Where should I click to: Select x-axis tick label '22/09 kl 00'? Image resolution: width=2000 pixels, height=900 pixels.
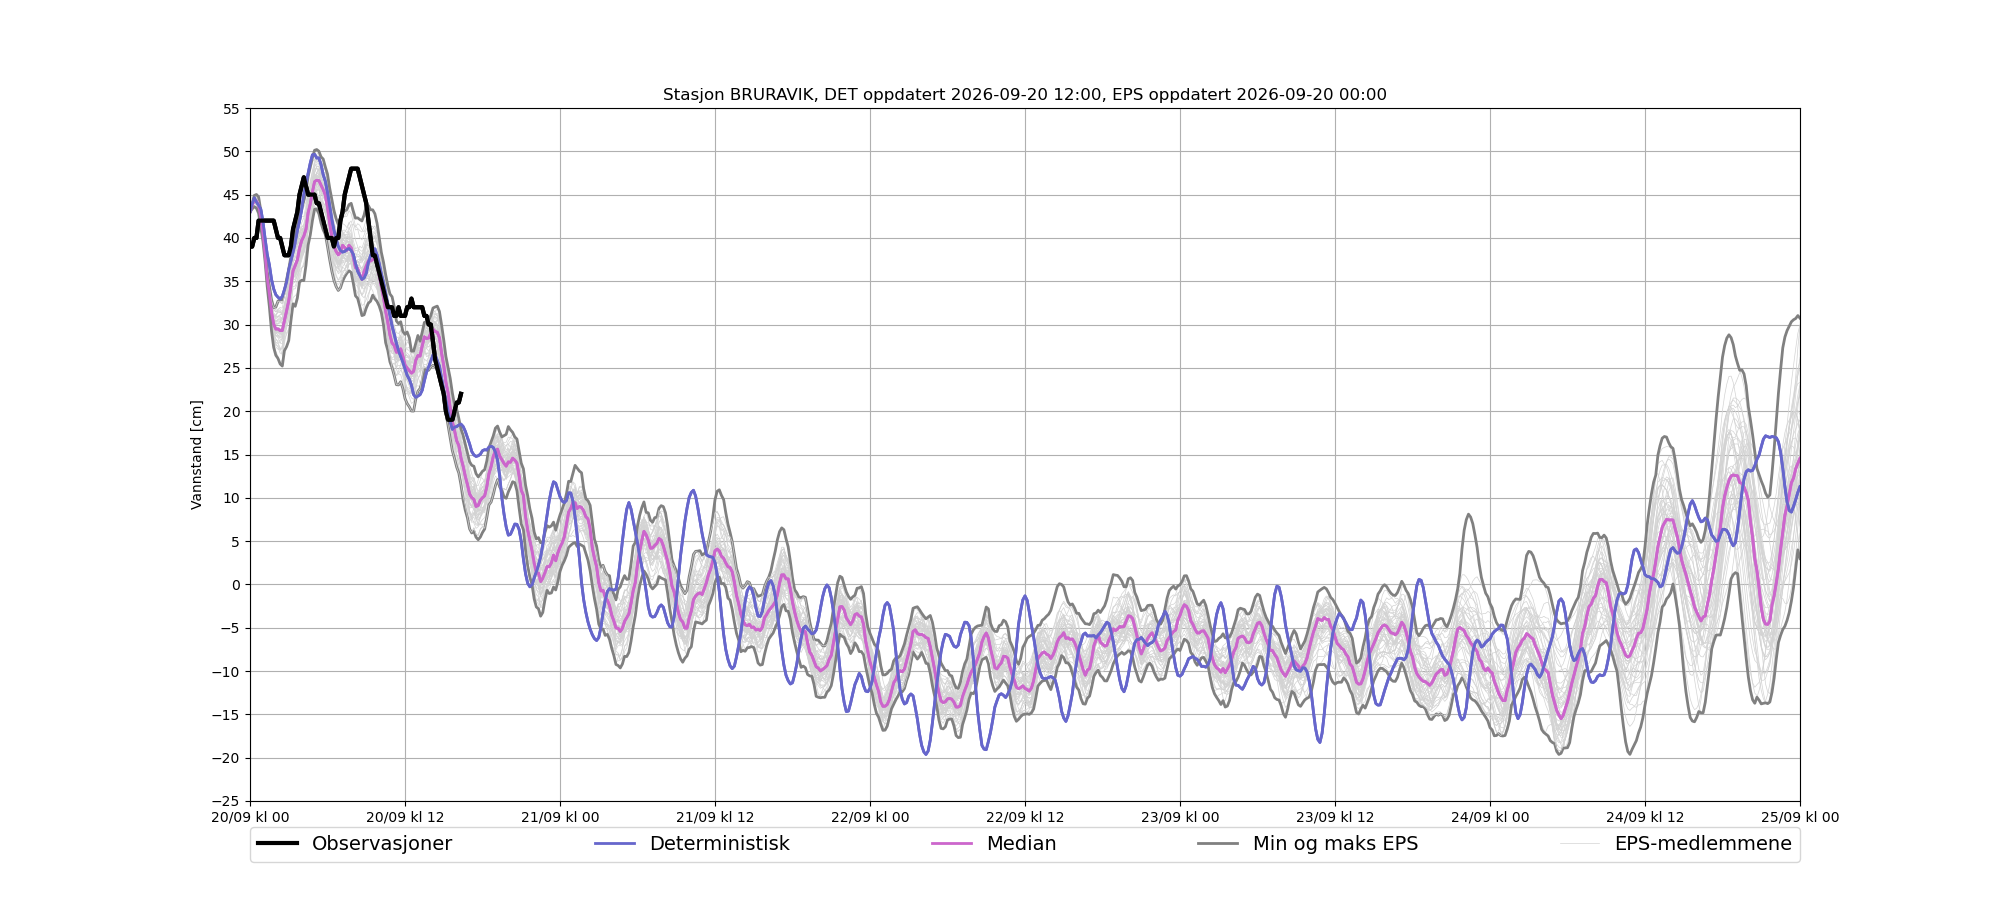tap(870, 817)
